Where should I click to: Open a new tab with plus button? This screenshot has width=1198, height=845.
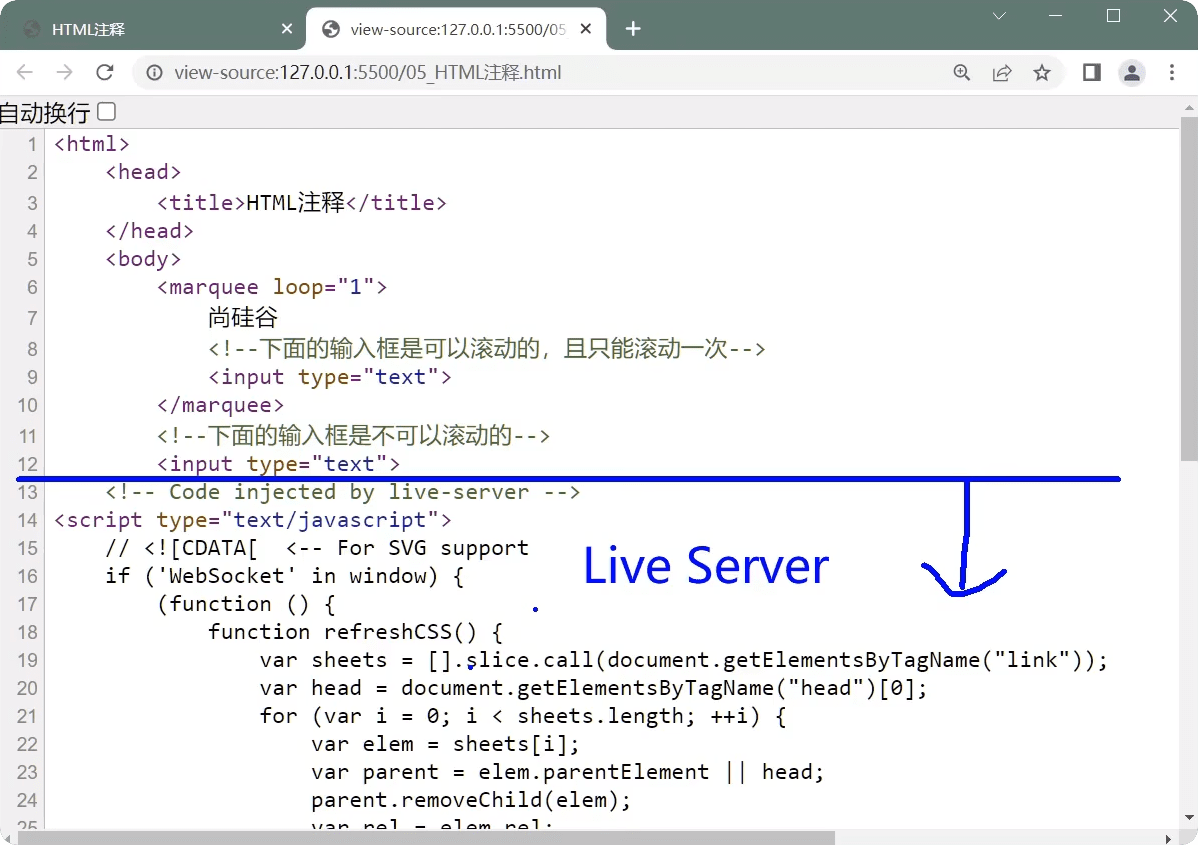633,29
